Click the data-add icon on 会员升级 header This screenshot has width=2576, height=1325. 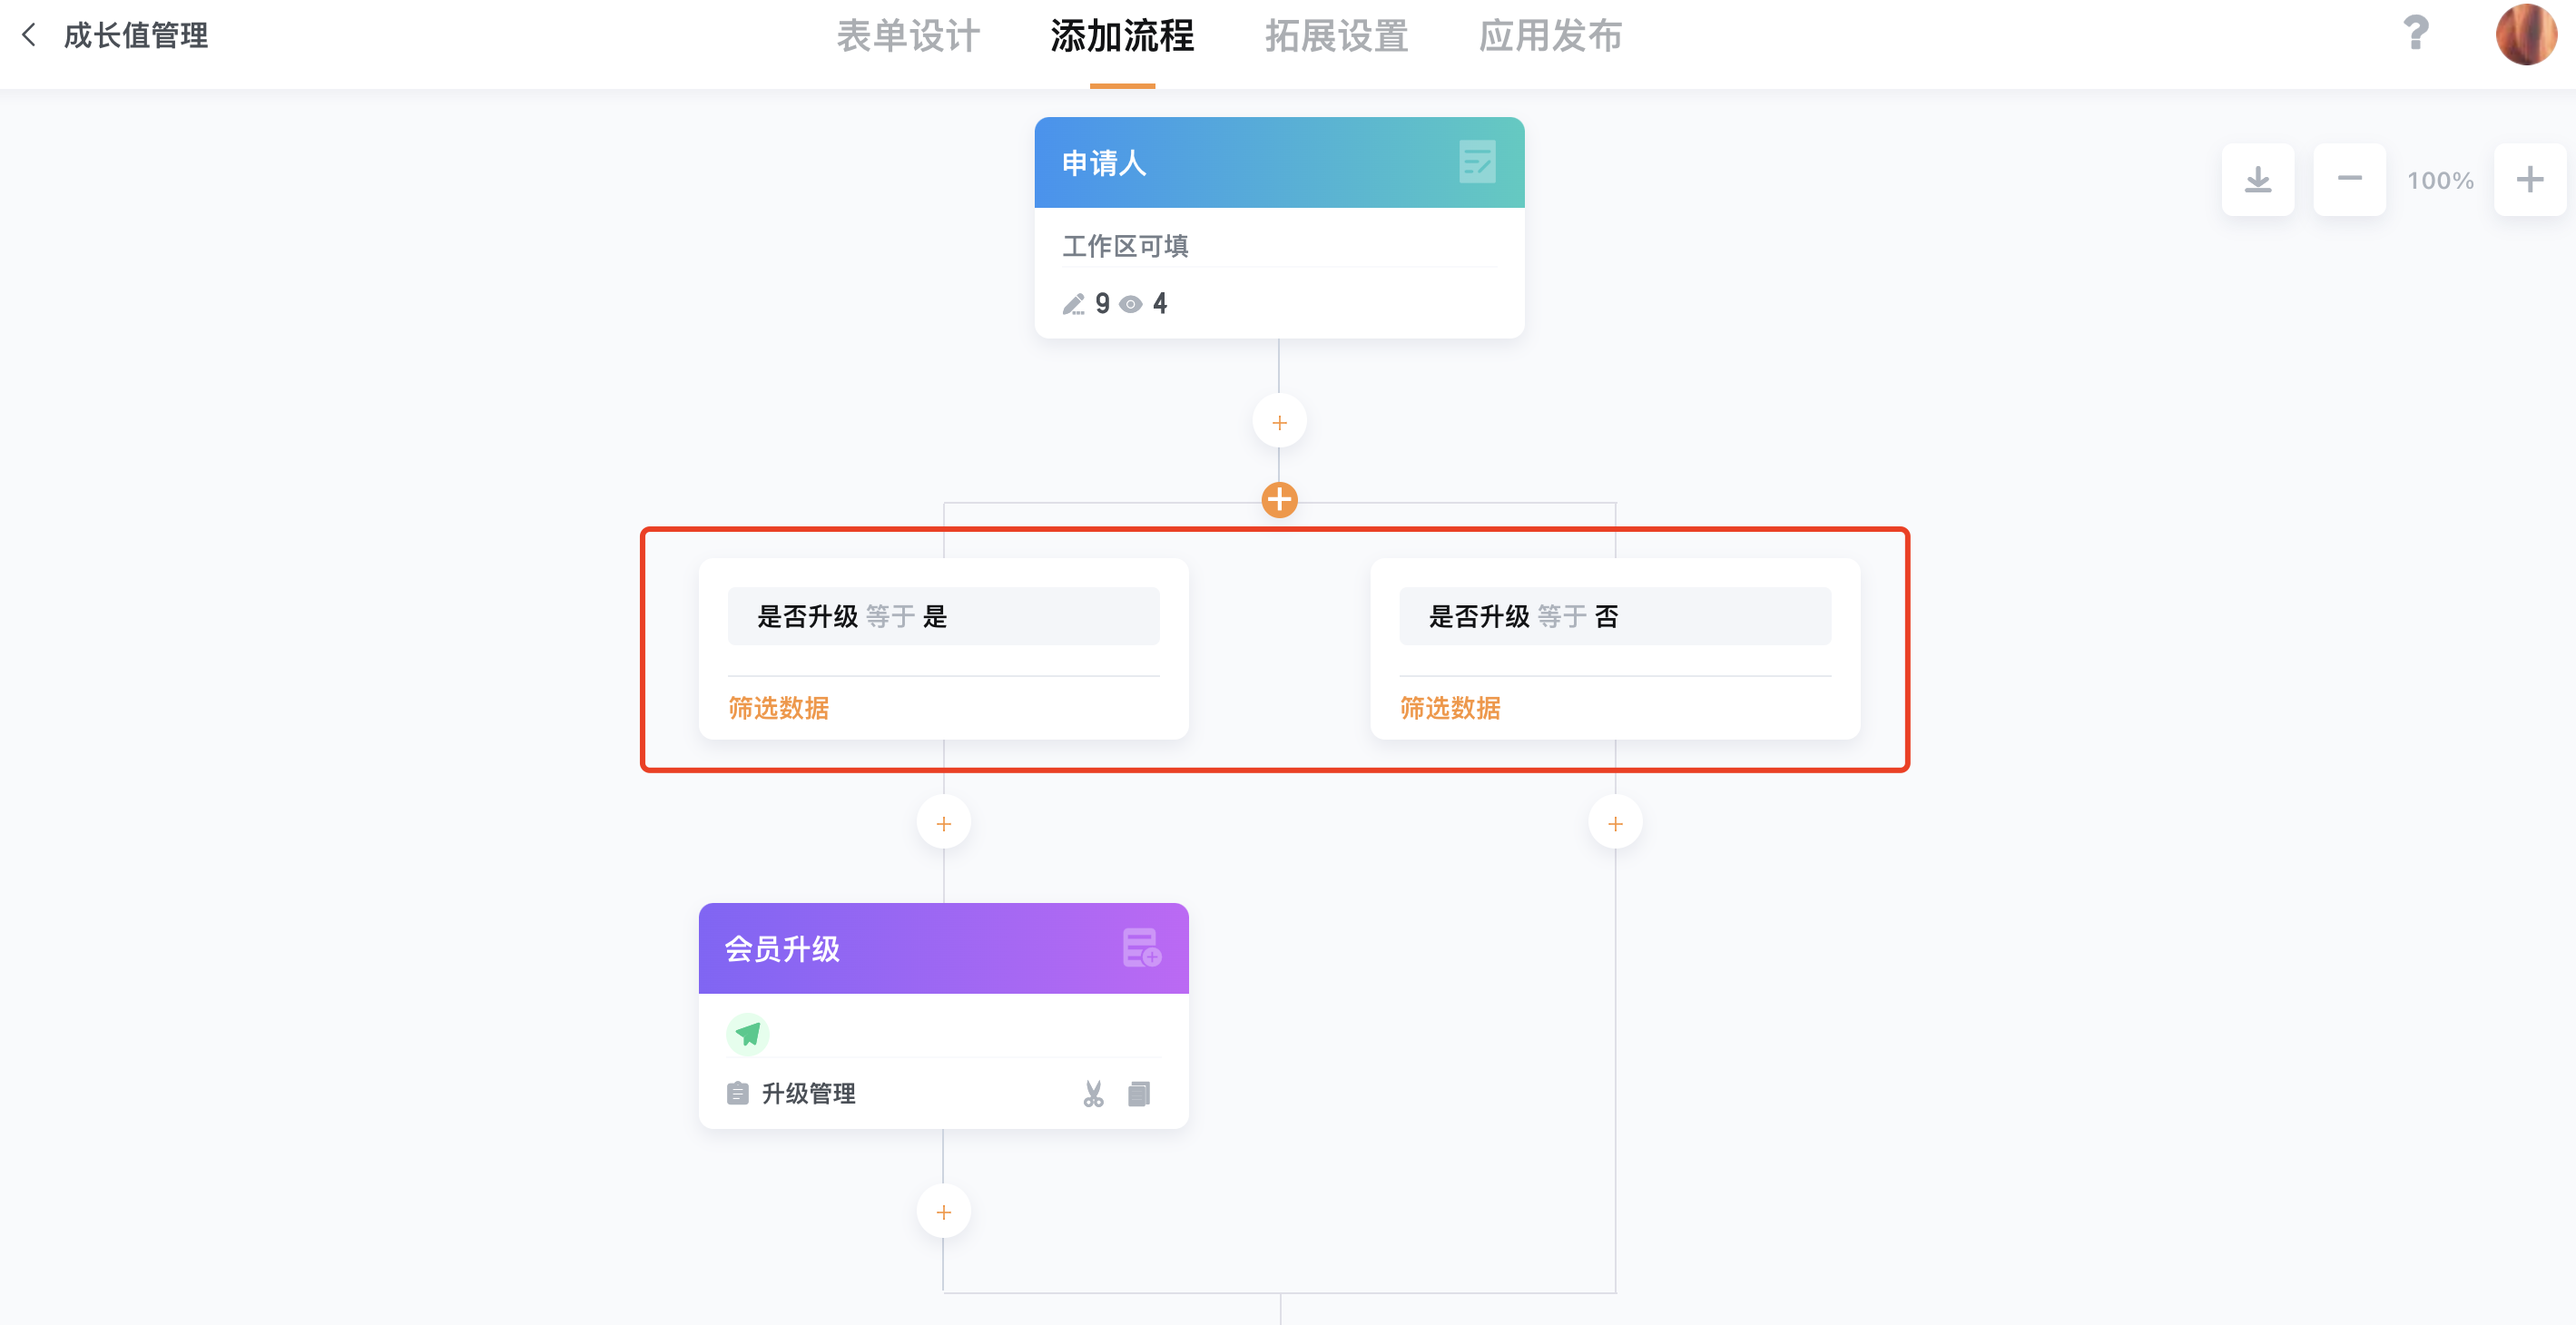pyautogui.click(x=1141, y=948)
